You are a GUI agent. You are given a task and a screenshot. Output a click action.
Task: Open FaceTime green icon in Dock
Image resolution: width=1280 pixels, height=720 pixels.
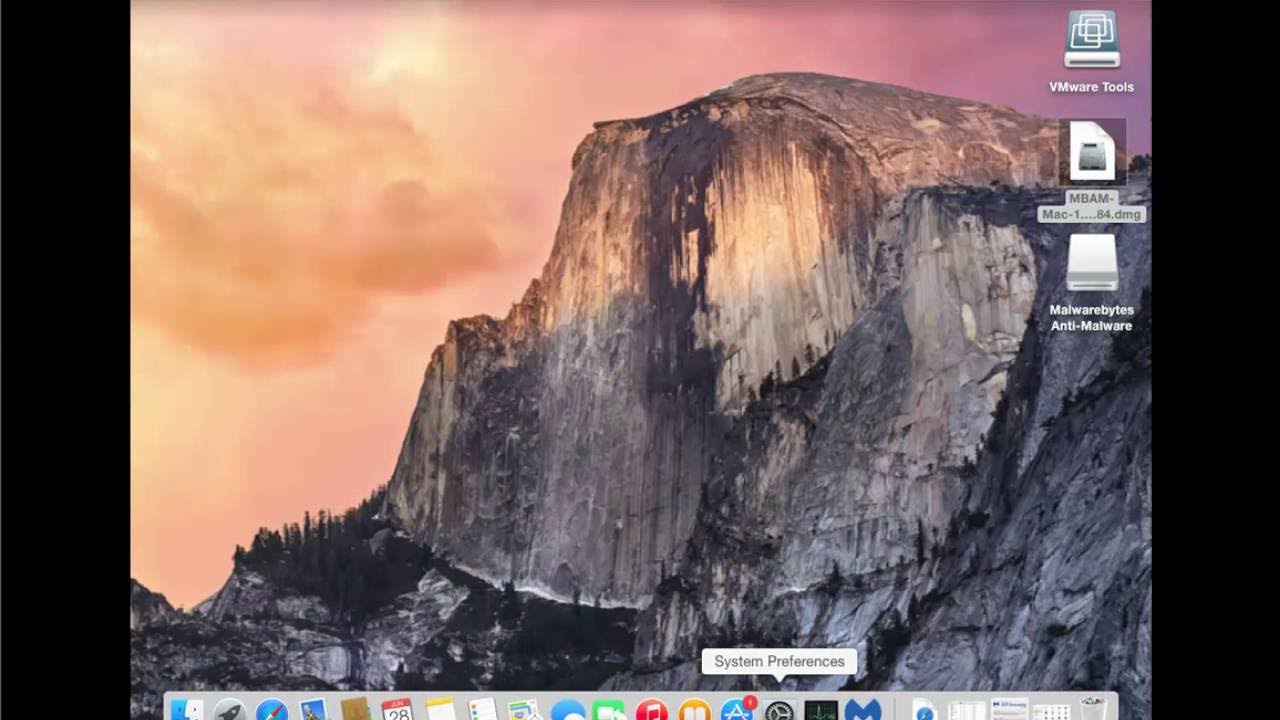click(x=608, y=709)
